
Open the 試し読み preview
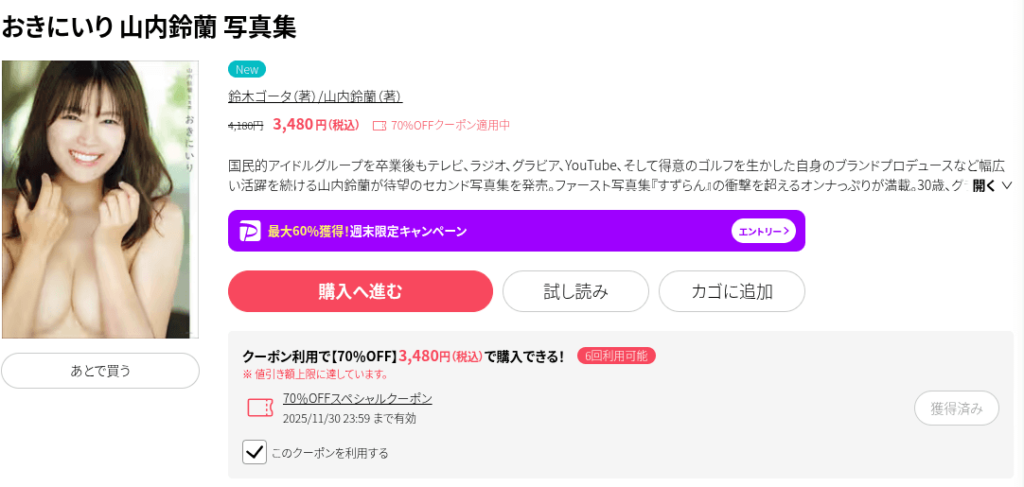(x=575, y=291)
